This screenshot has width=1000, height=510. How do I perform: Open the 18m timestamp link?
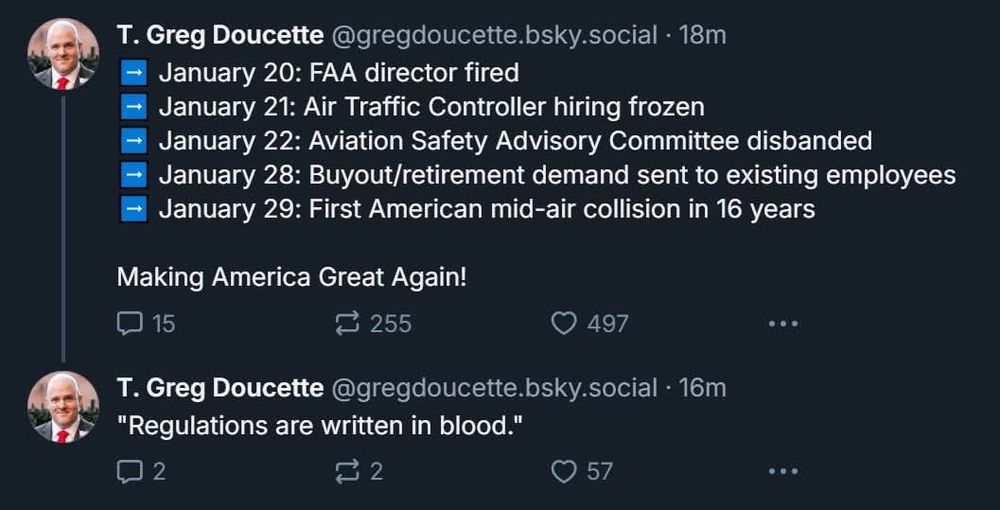702,35
